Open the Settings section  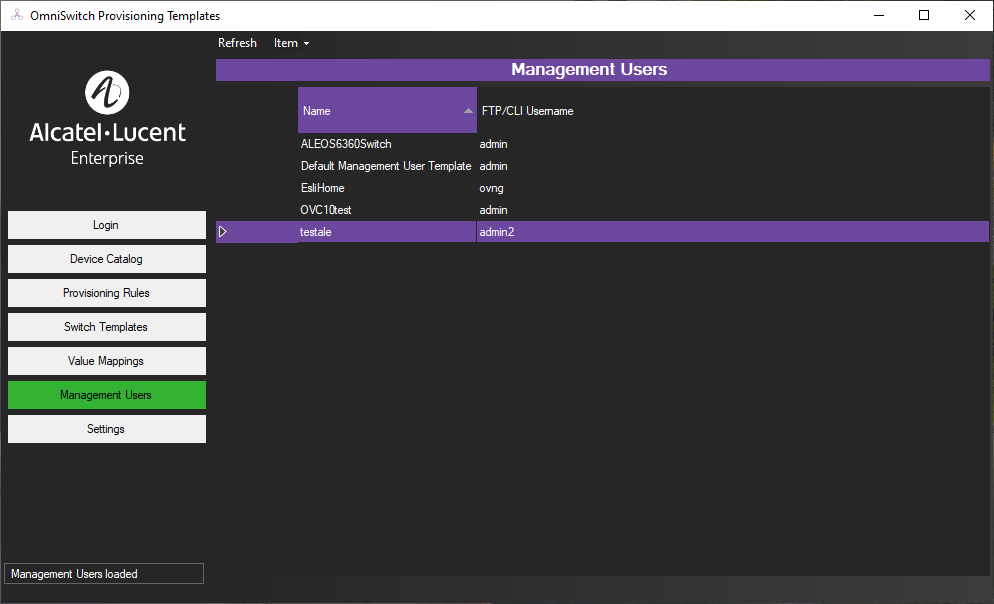(106, 429)
